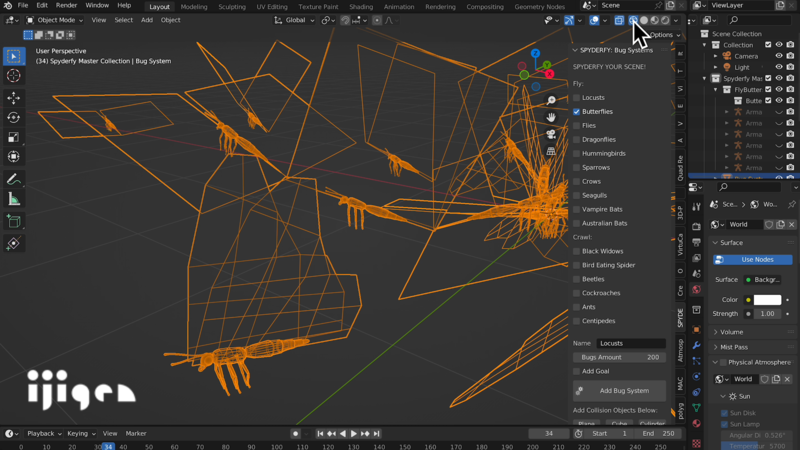800x450 pixels.
Task: Open the Global transform orientation dropdown
Action: click(x=294, y=20)
